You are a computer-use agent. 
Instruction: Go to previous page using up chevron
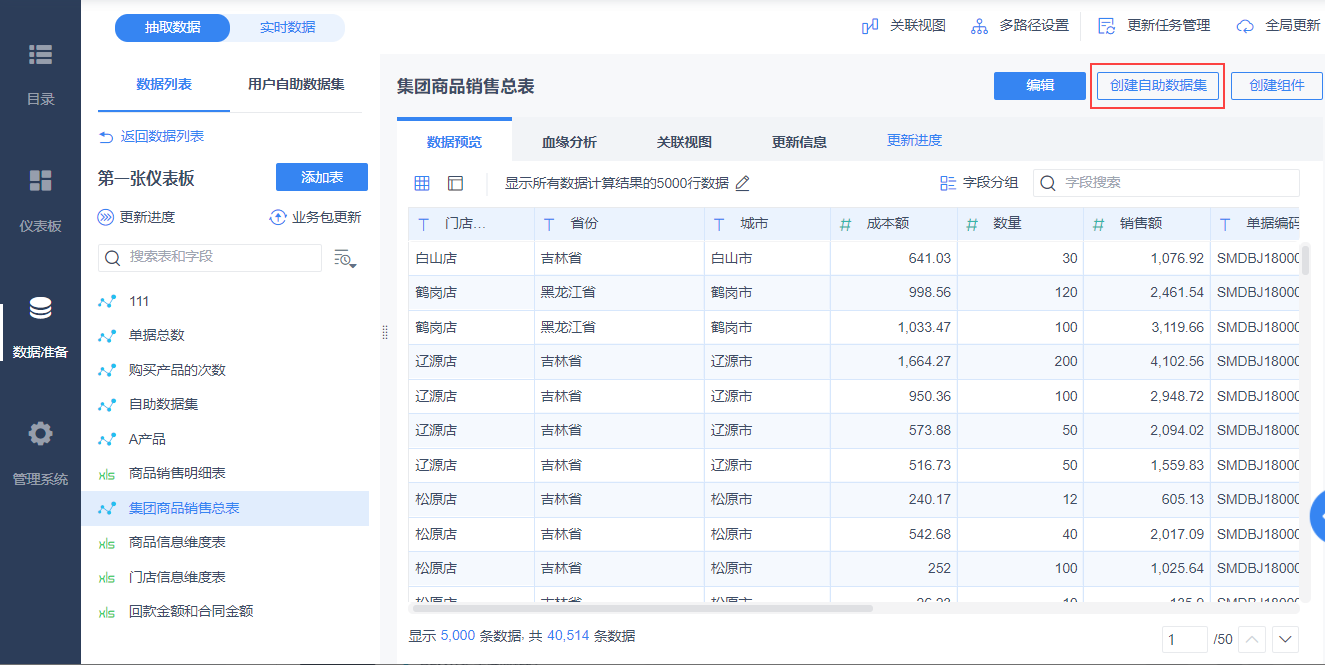[1252, 639]
